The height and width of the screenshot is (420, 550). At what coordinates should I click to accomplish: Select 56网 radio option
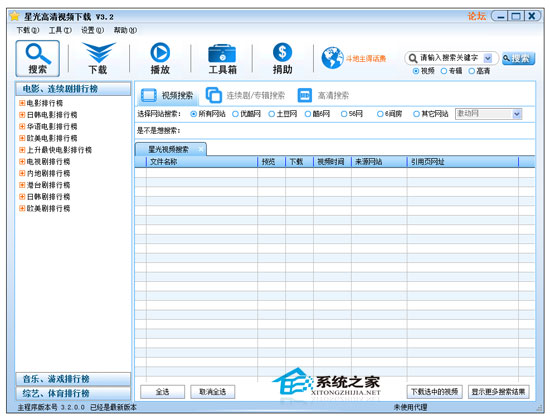click(x=344, y=114)
